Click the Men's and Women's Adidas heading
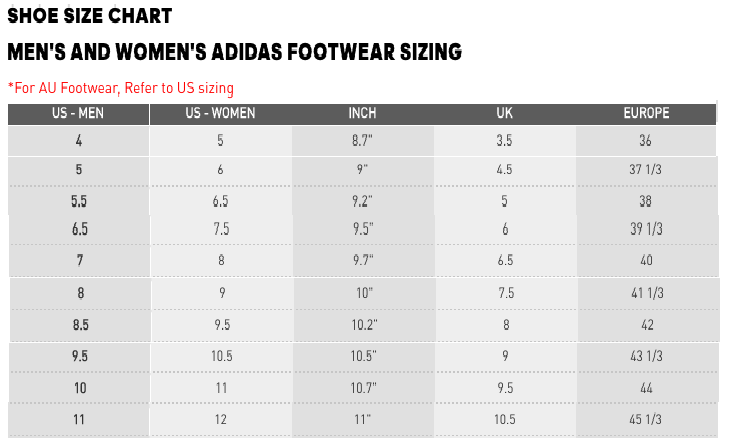The image size is (734, 440). tap(234, 52)
